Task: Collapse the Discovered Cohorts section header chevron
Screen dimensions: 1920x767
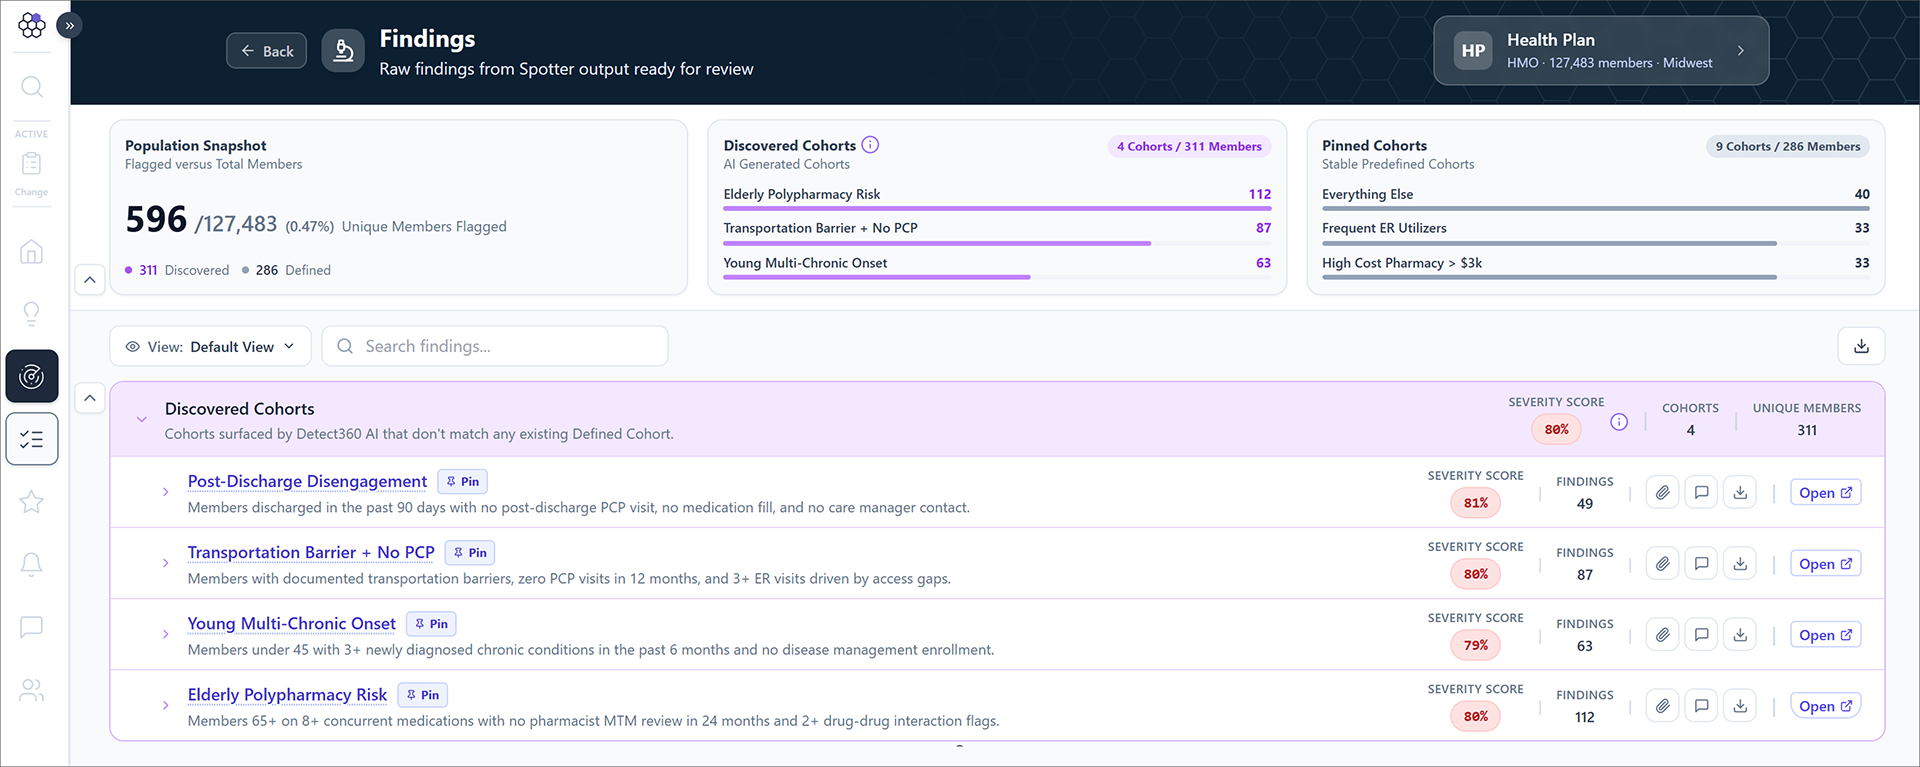Action: (142, 420)
